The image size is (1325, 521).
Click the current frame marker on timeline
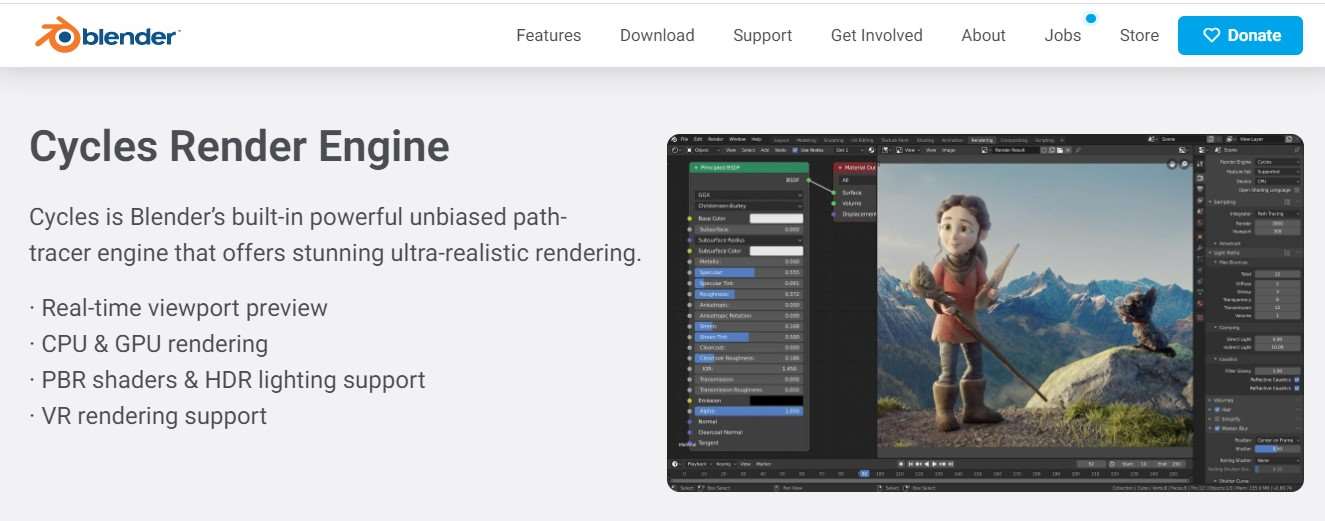[864, 473]
